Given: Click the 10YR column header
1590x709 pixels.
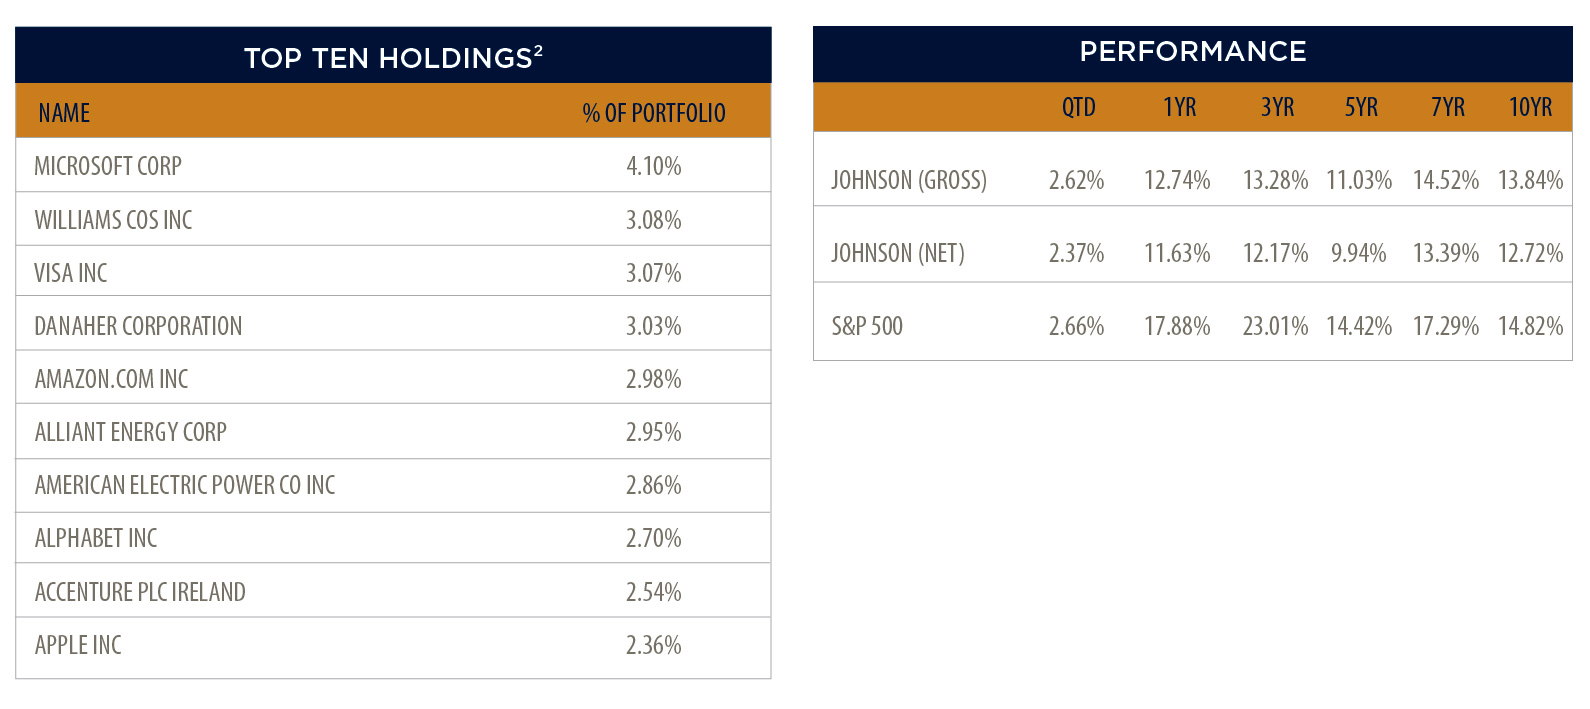Looking at the screenshot, I should (1531, 107).
